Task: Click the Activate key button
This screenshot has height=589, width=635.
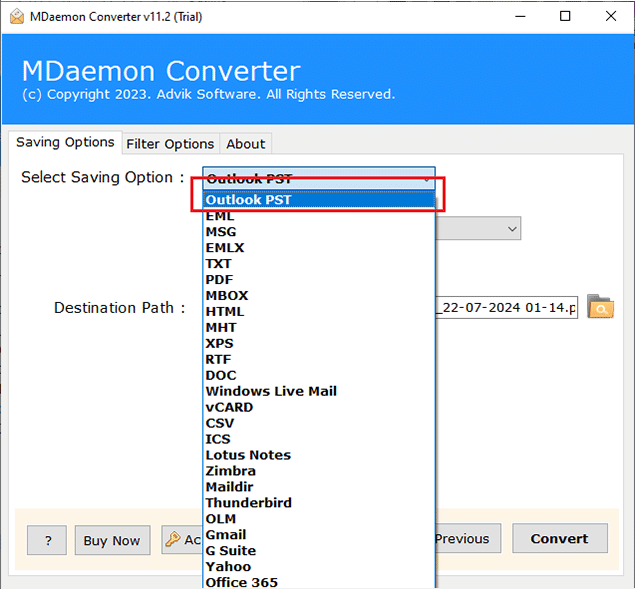Action: point(182,540)
